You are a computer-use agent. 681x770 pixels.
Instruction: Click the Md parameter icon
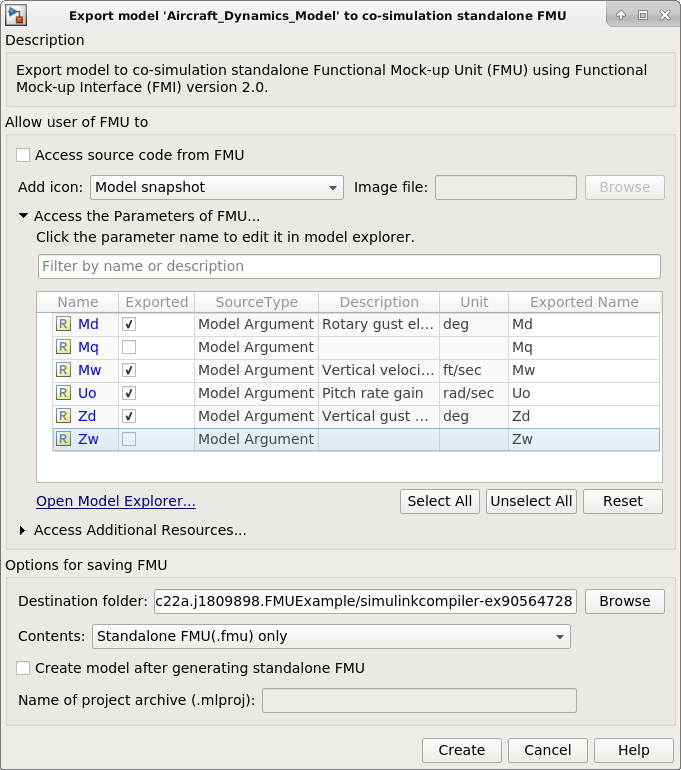(64, 324)
